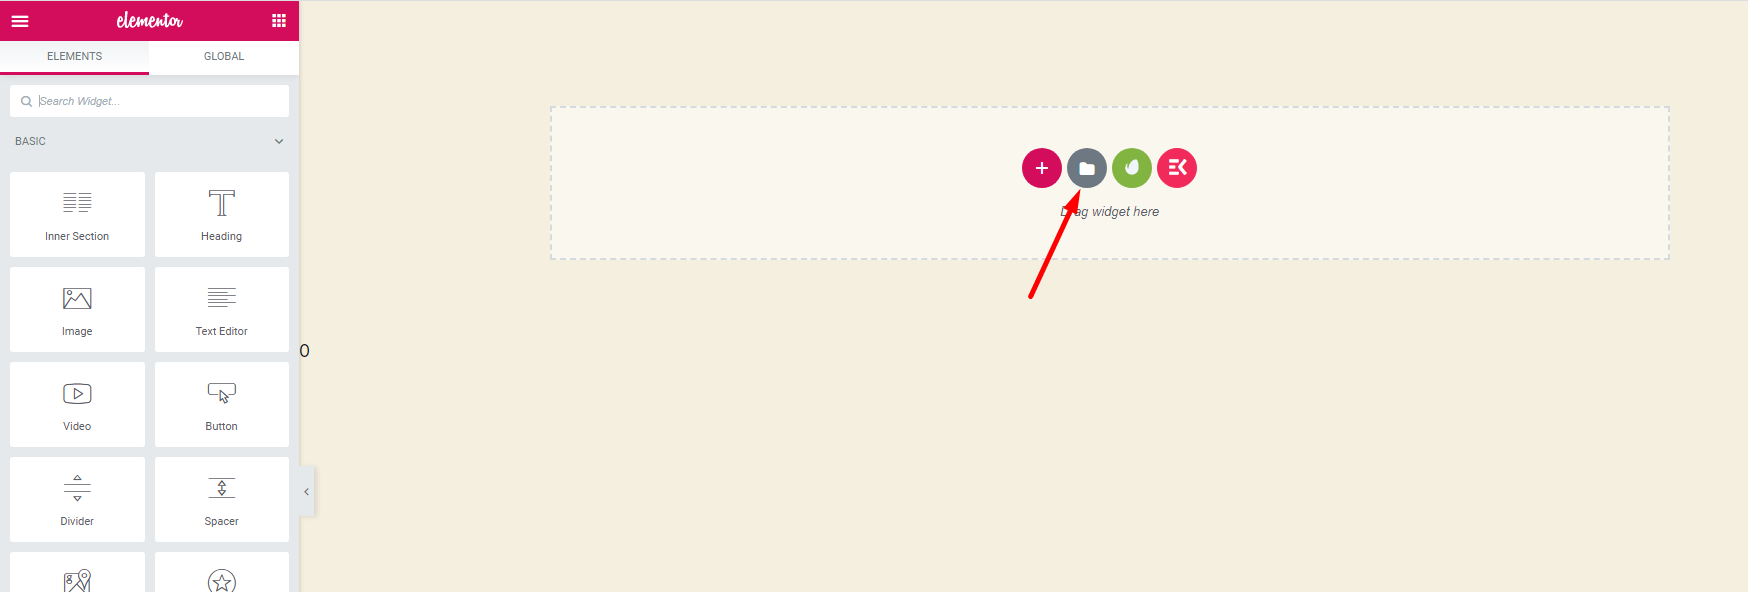The image size is (1748, 592).
Task: Pick the Spacer widget
Action: 222,499
